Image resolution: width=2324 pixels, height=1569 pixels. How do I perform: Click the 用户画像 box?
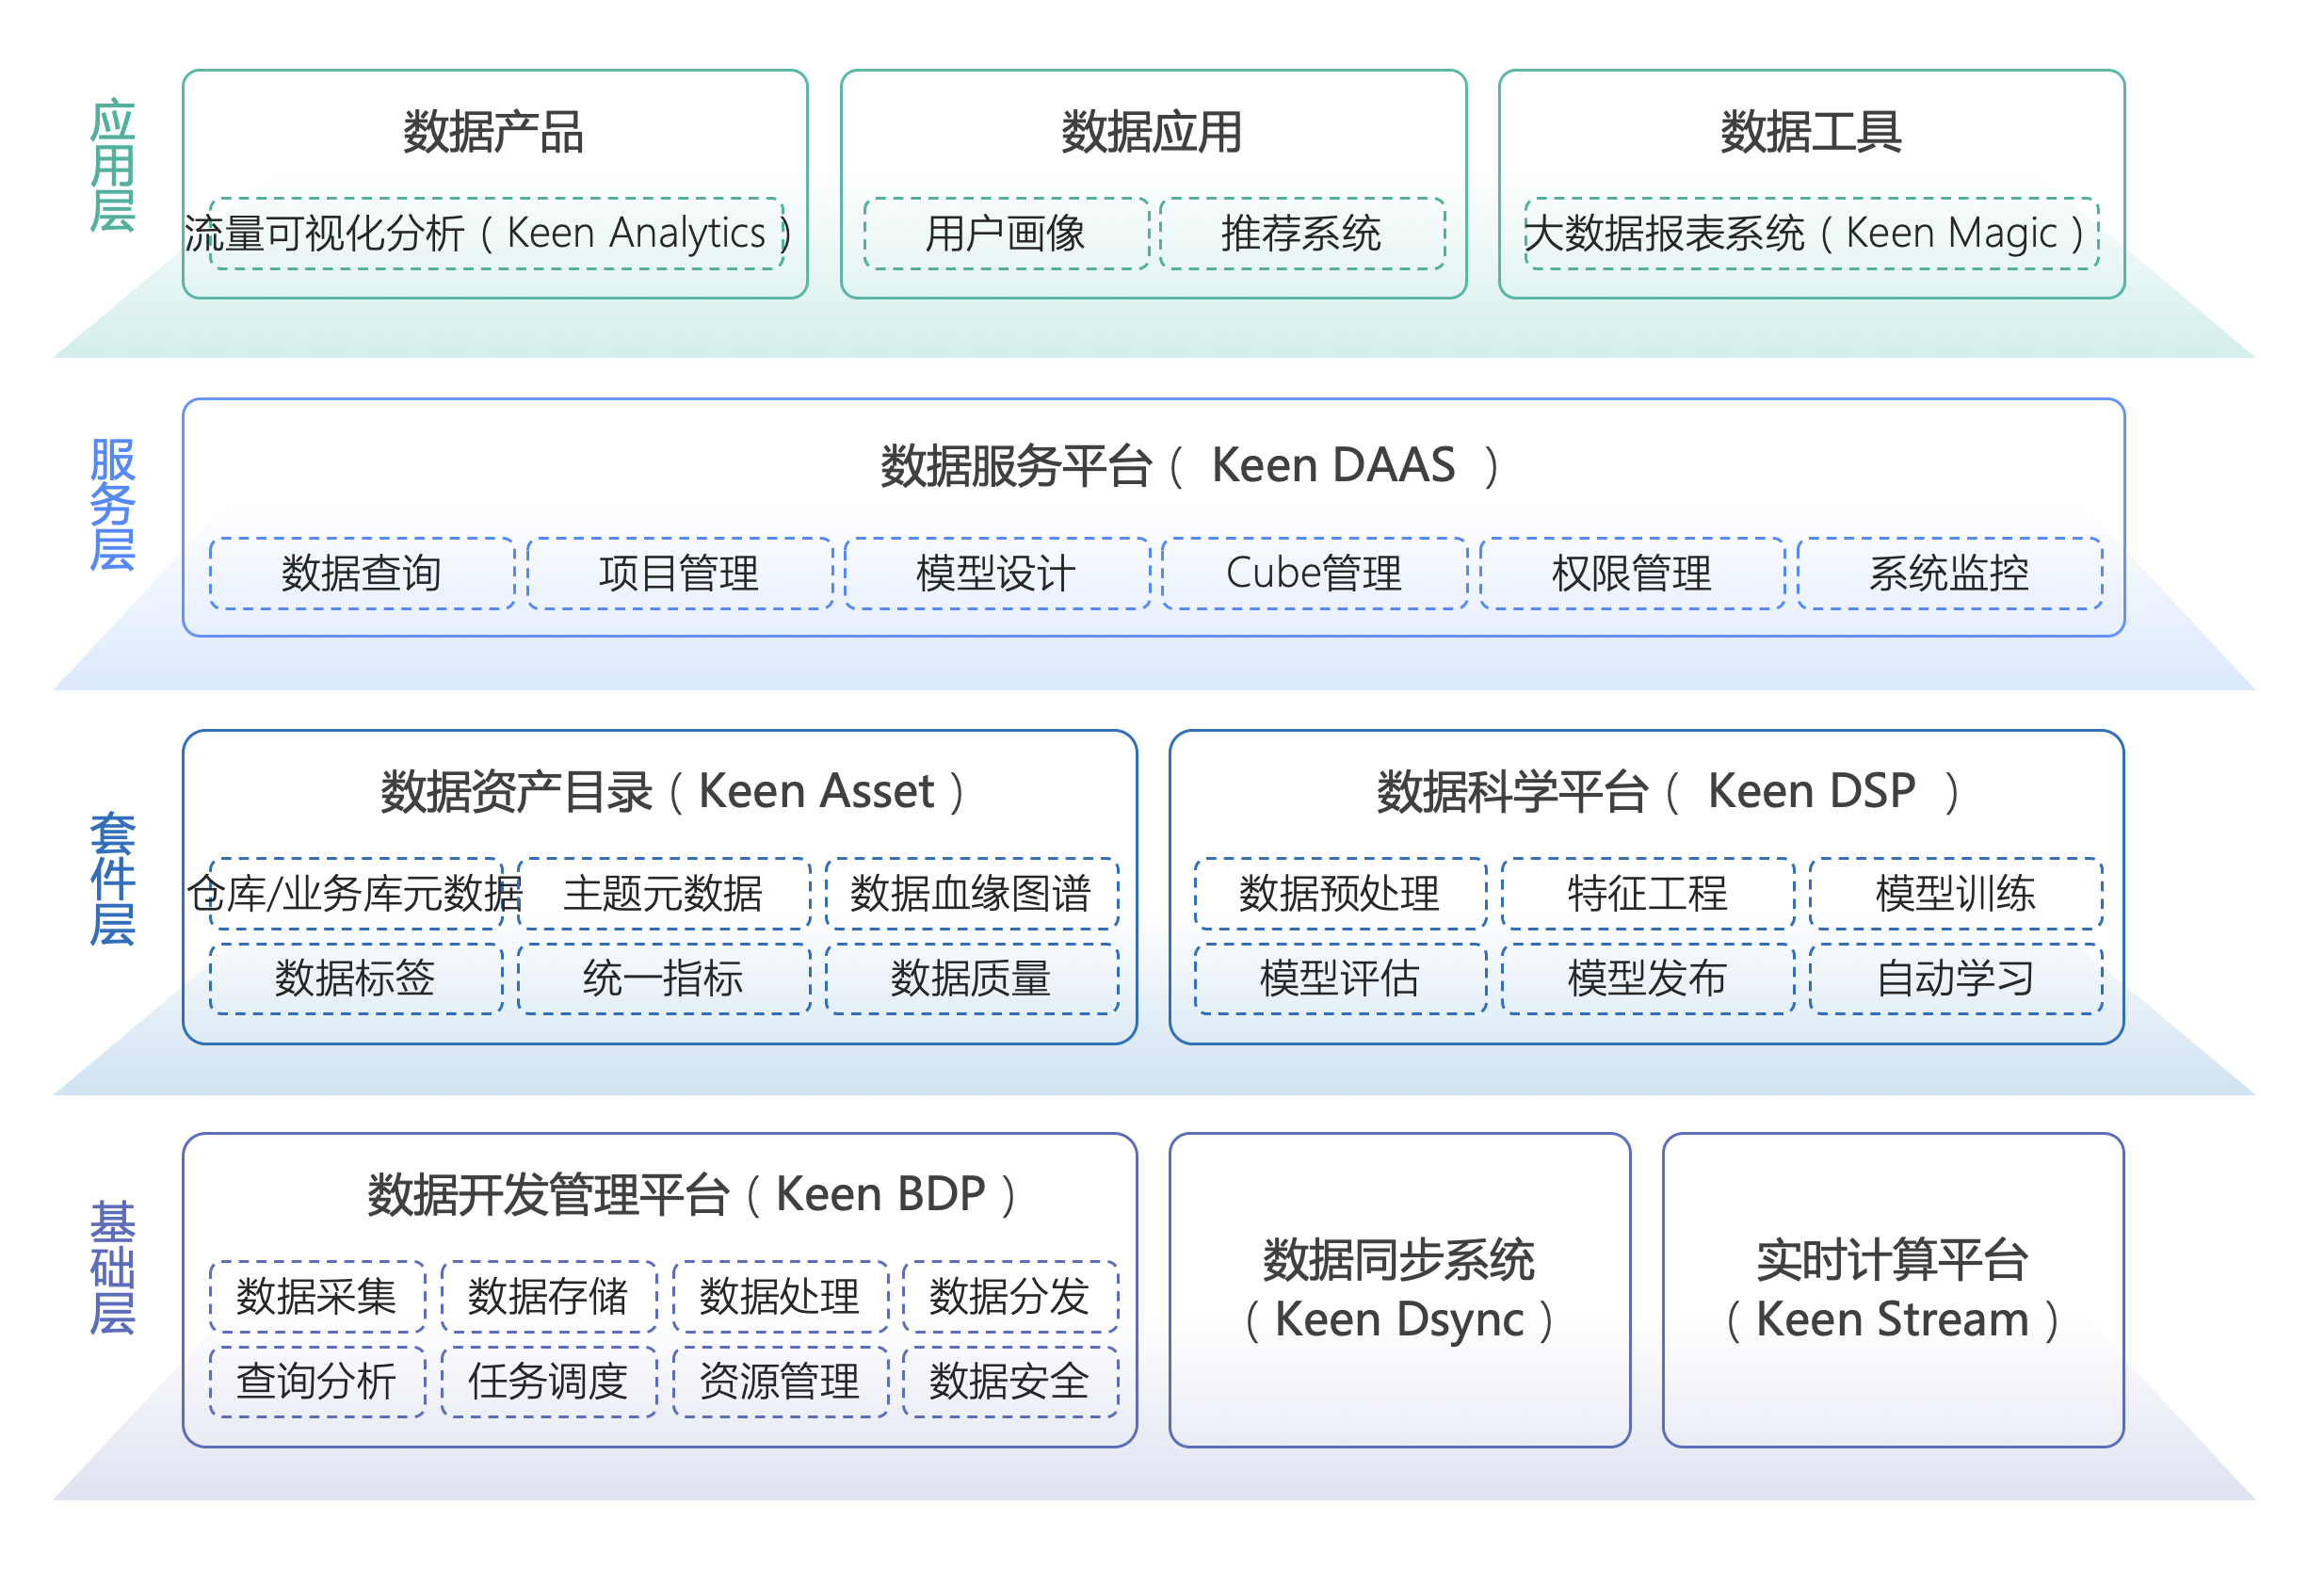tap(1006, 233)
